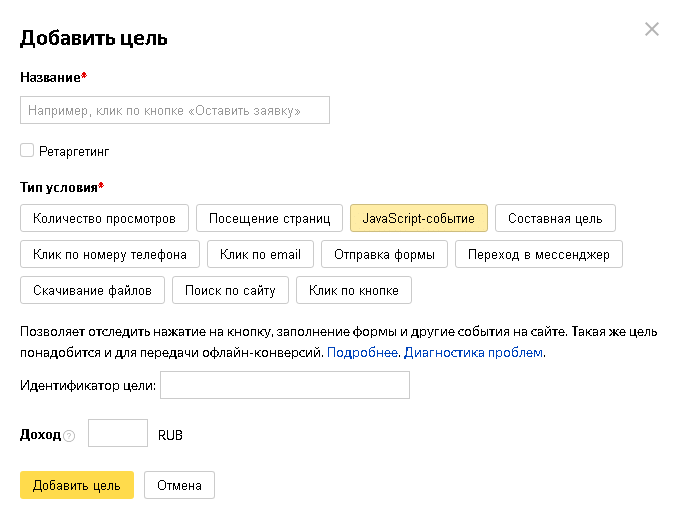Image resolution: width=680 pixels, height=516 pixels.
Task: Click the Доход amount field
Action: click(x=118, y=434)
